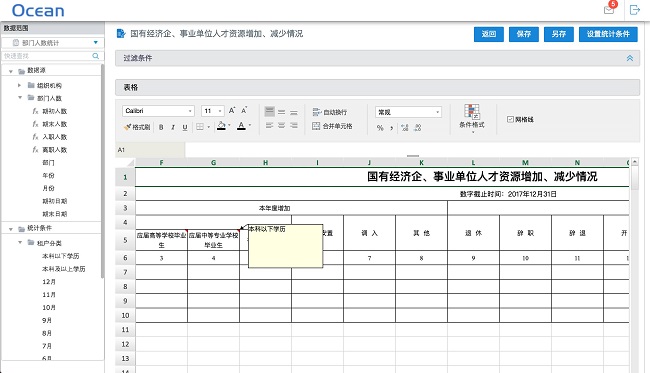Collapse the 过滤条件 filter panel
Viewport: 650px width, 373px height.
click(x=630, y=58)
